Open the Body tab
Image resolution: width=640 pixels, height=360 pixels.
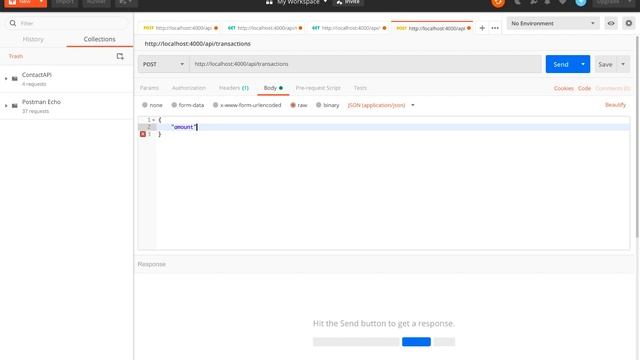273,88
